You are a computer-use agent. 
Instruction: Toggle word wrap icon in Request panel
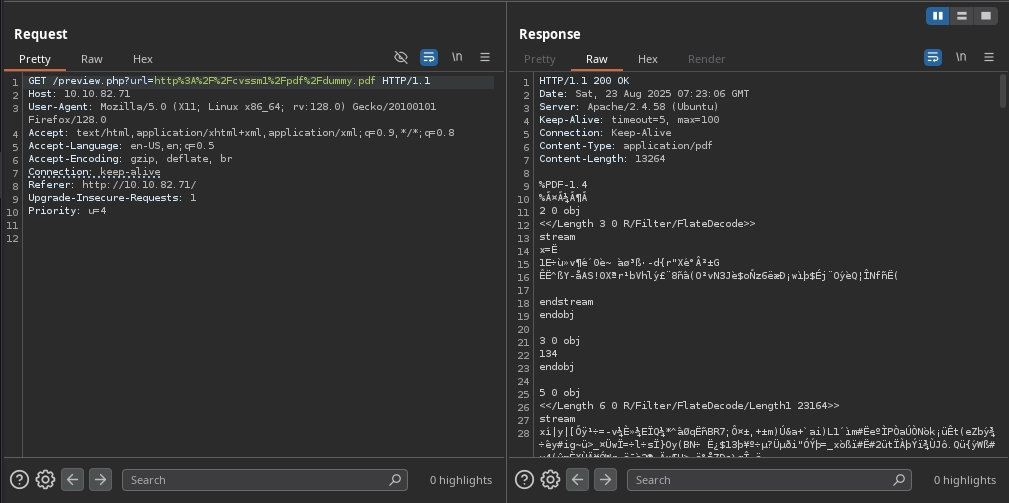(x=429, y=58)
